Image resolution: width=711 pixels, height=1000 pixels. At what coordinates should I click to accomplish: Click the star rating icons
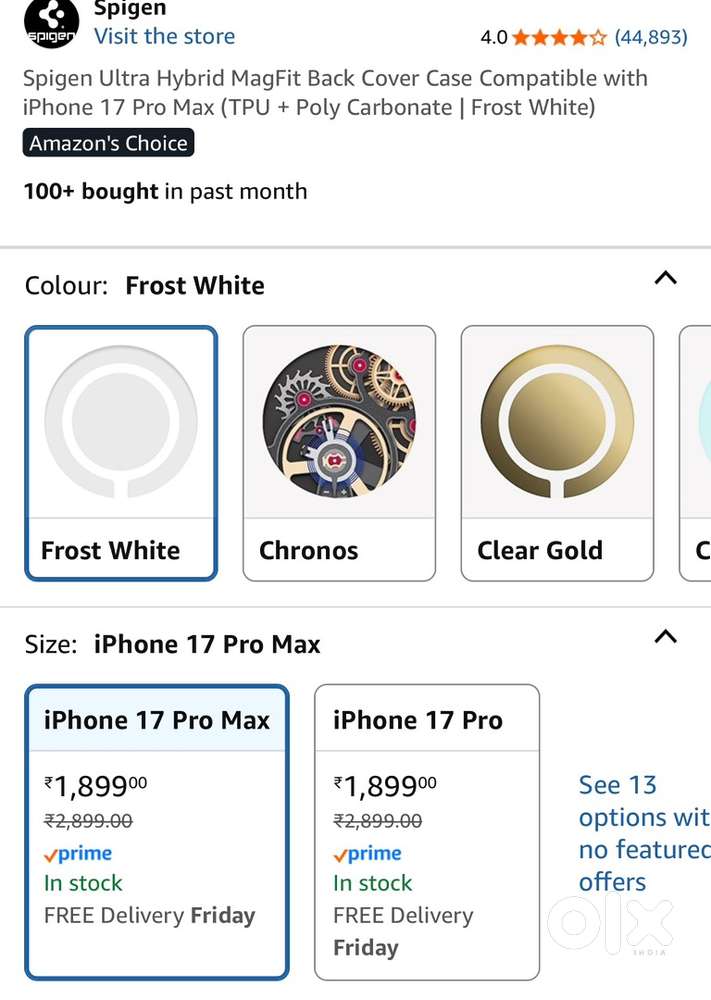(x=559, y=38)
